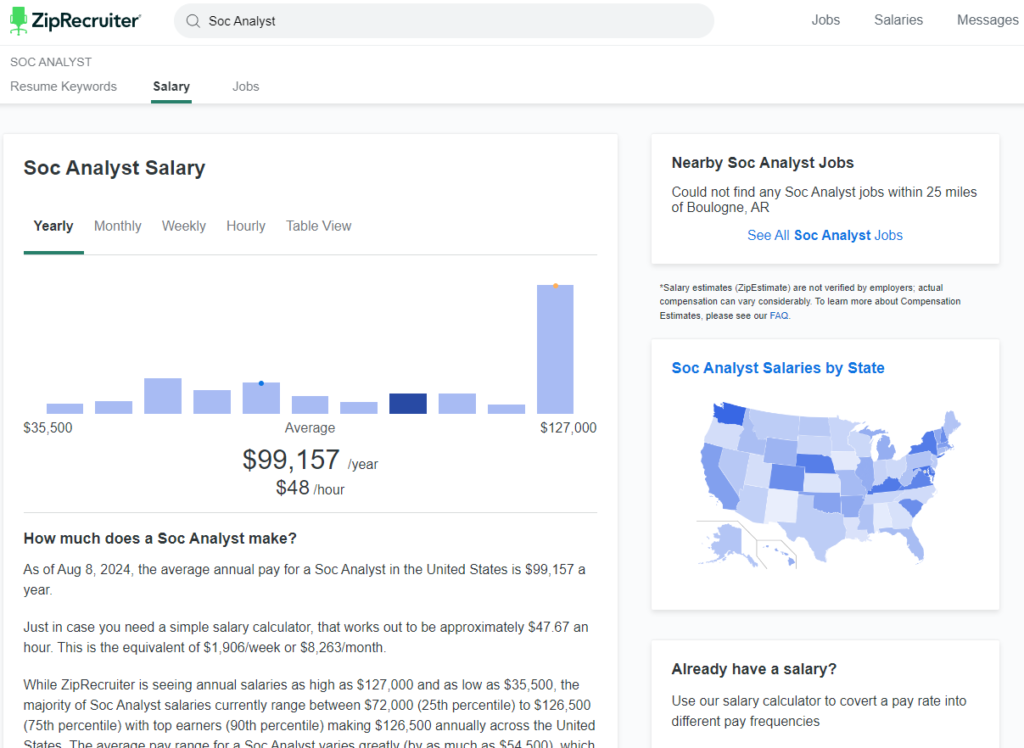Click Washington state on the map
The height and width of the screenshot is (748, 1024).
pos(729,414)
